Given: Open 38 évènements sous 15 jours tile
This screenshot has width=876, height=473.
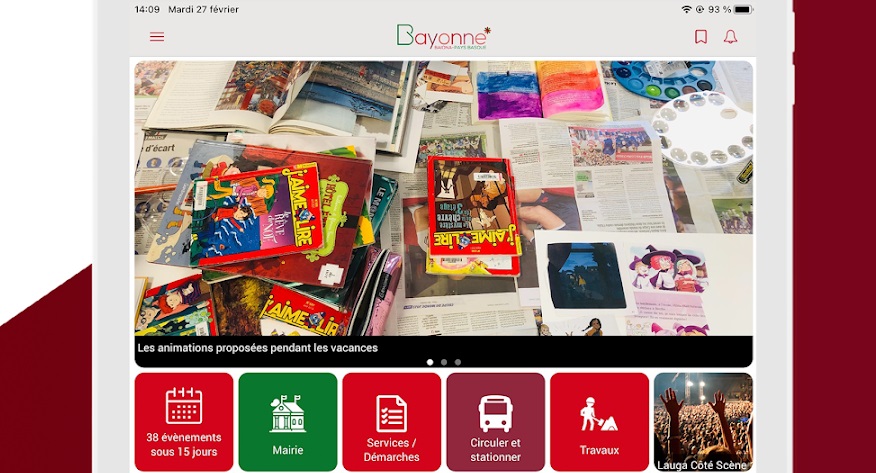Looking at the screenshot, I should pyautogui.click(x=184, y=422).
